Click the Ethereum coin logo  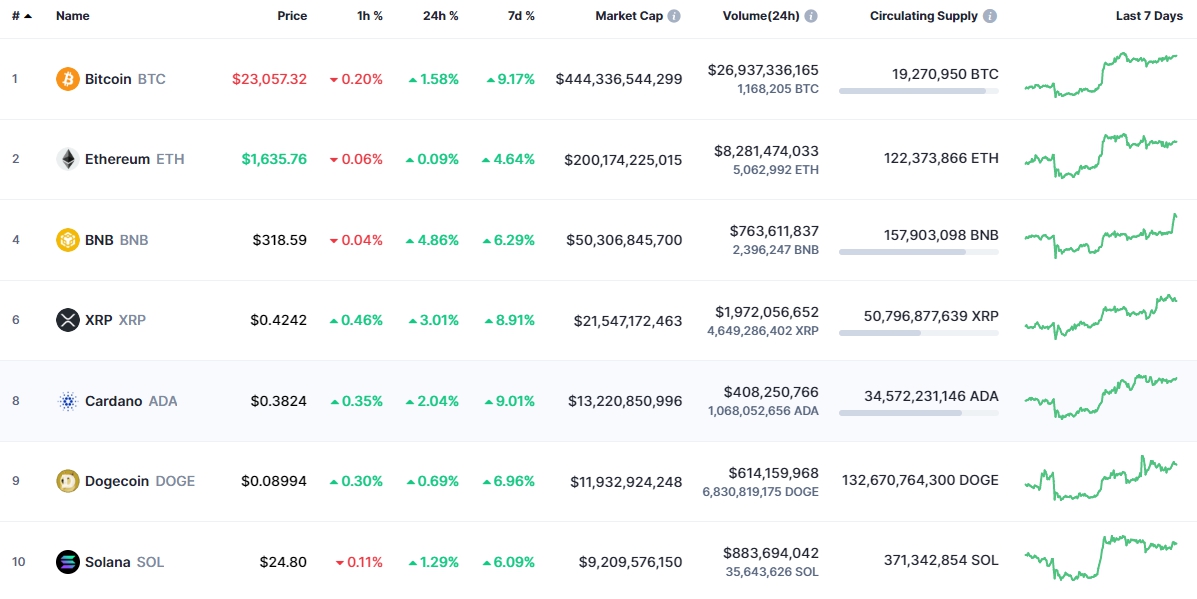[x=68, y=159]
